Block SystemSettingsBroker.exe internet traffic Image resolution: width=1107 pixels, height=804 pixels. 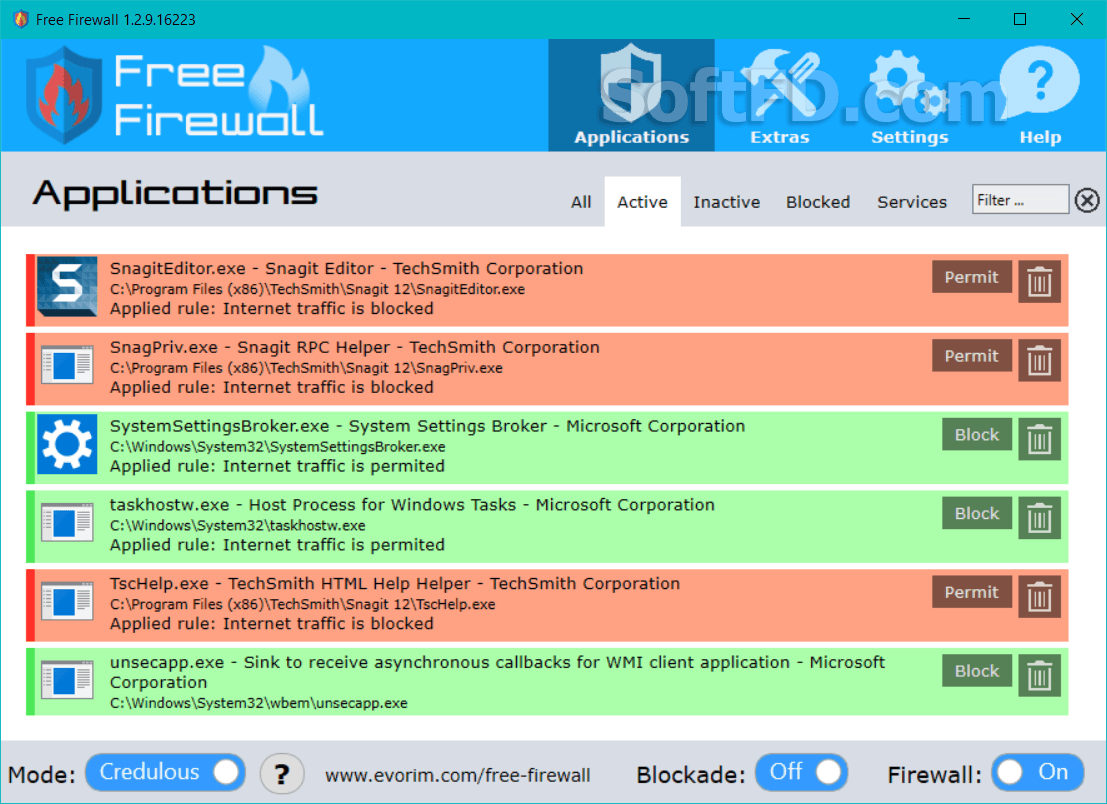coord(976,434)
